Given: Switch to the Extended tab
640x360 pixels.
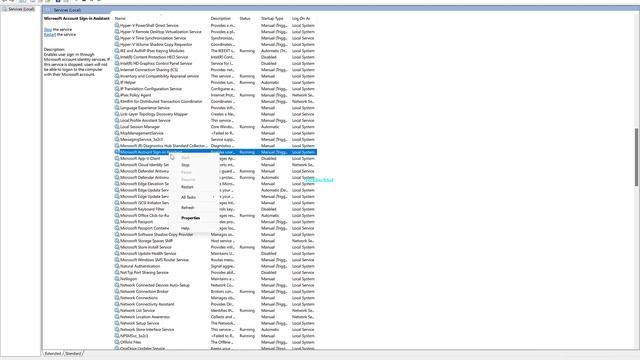Looking at the screenshot, I should (53, 353).
